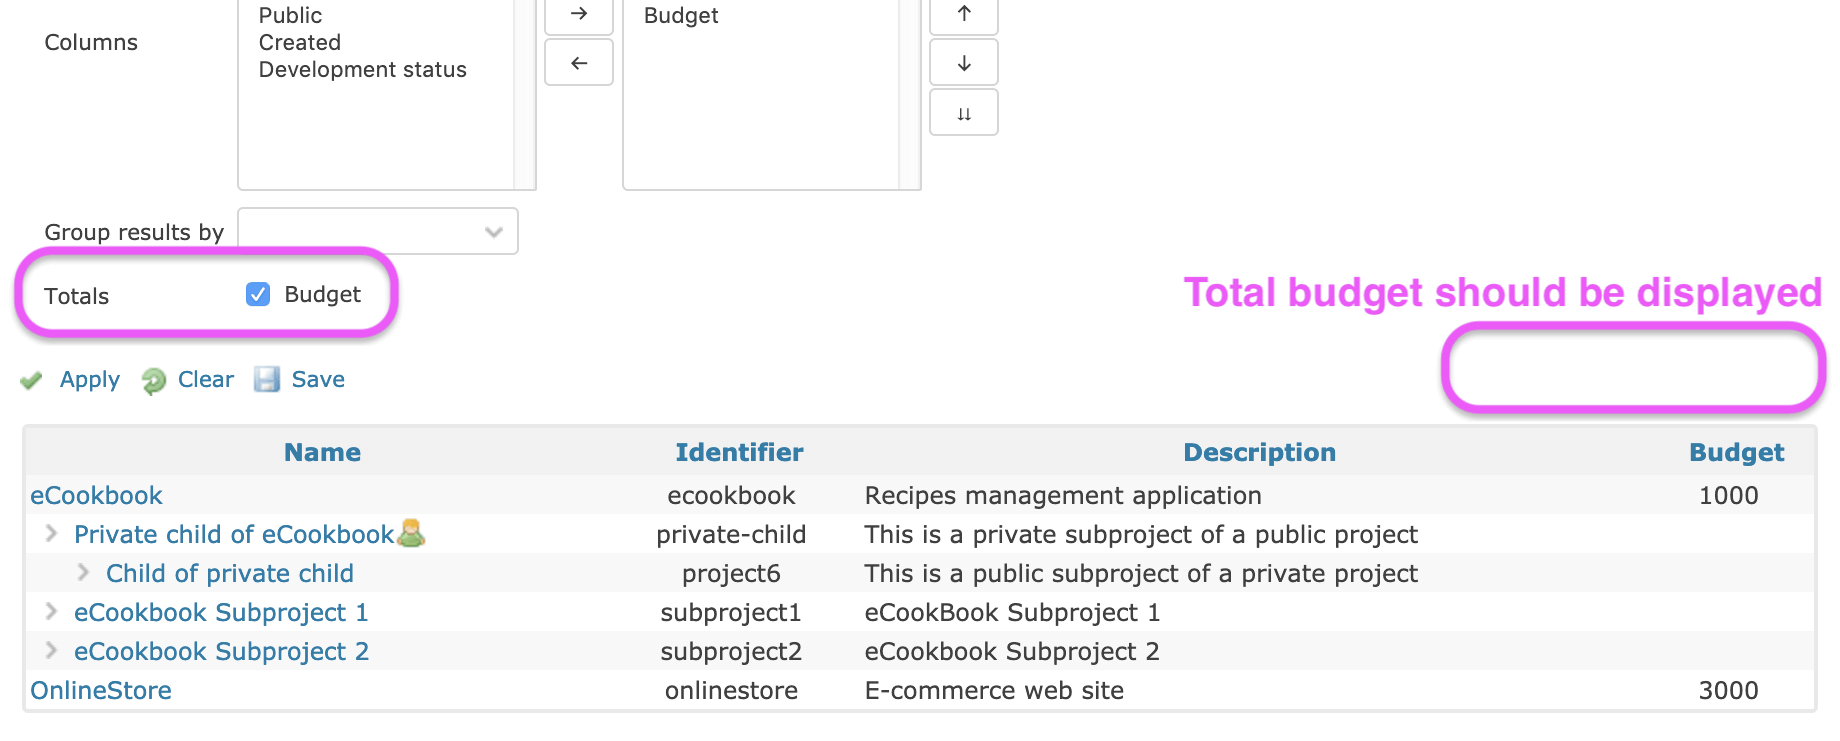Sort by the Identifier column header
Image resolution: width=1840 pixels, height=741 pixels.
[x=739, y=453]
